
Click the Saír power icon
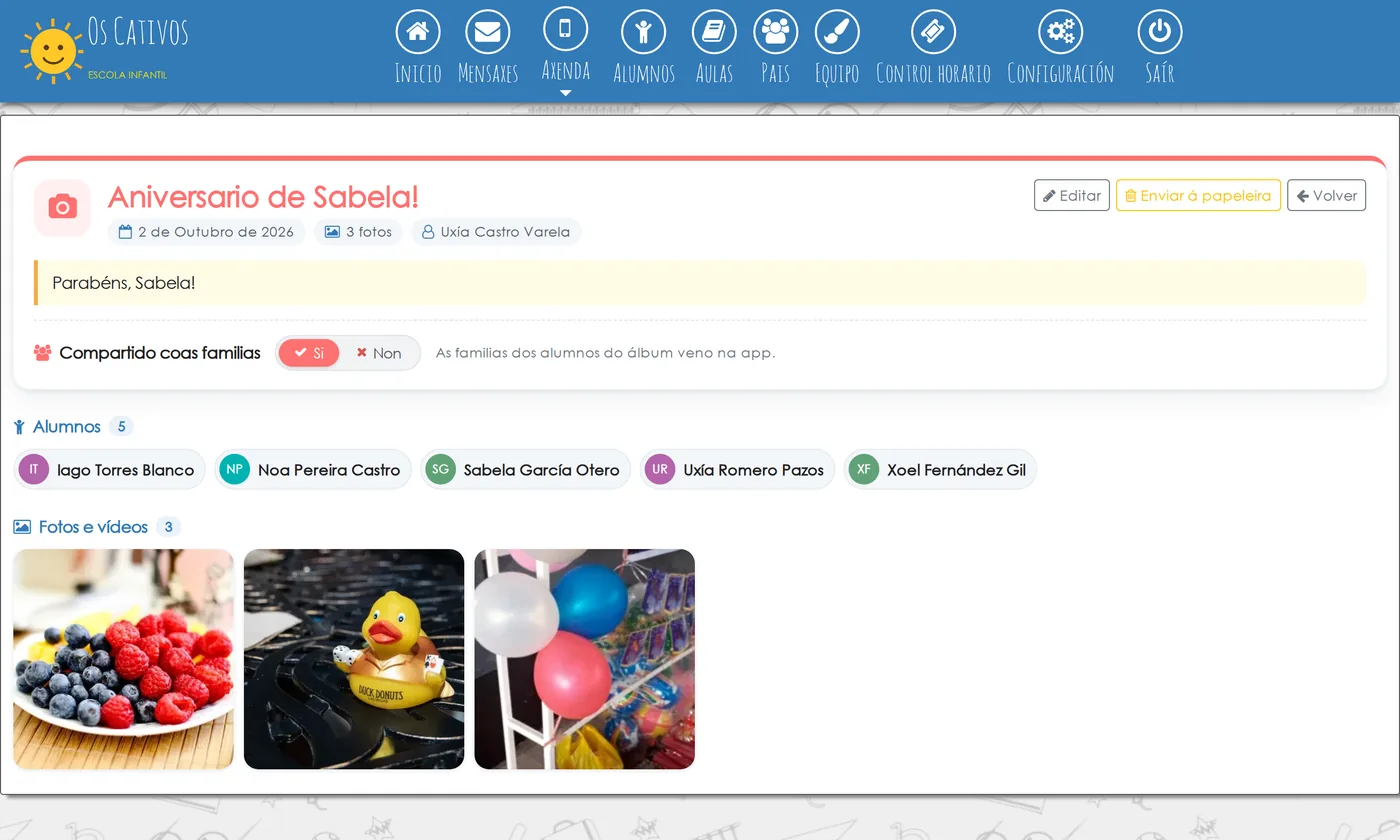[1160, 32]
